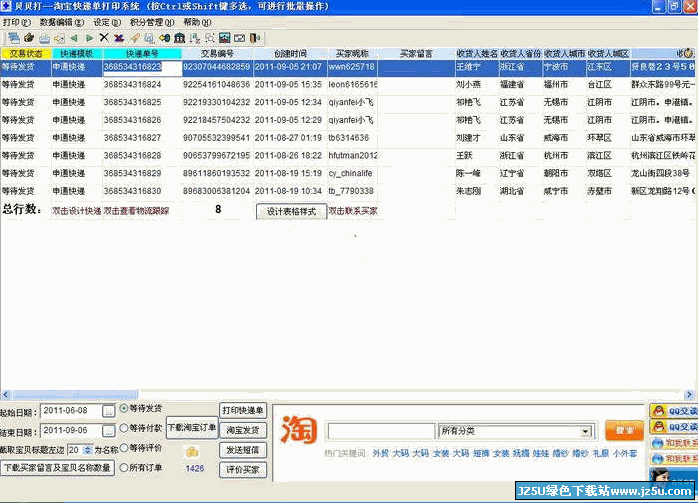Open the end date picker button
The image size is (698, 503).
(108, 429)
